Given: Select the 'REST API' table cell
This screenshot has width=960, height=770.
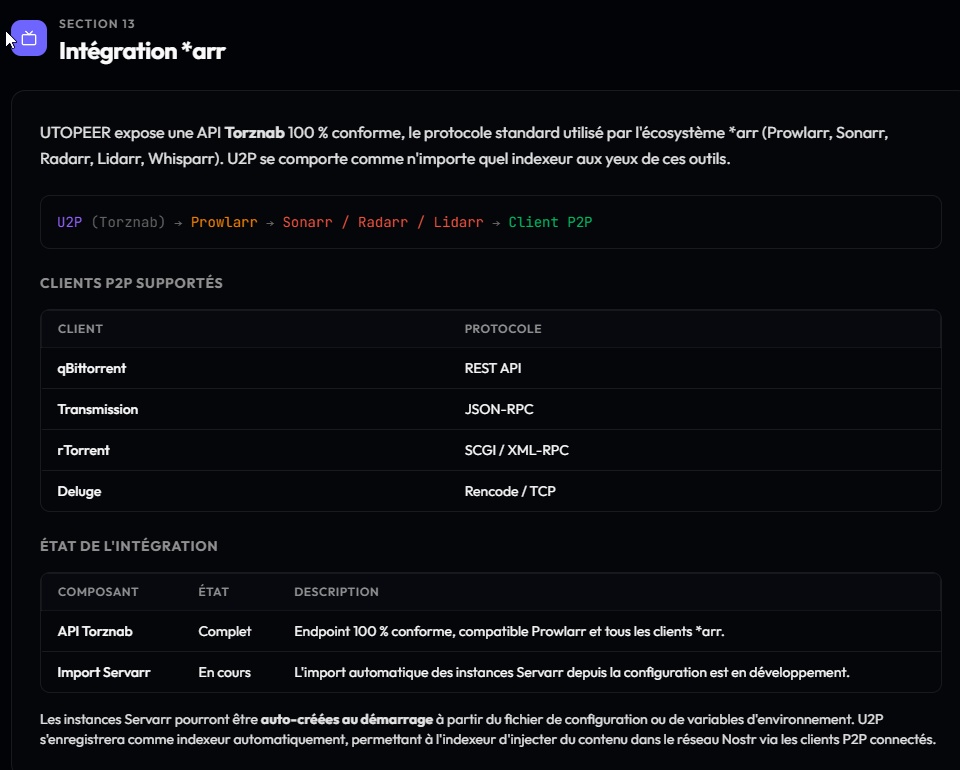Looking at the screenshot, I should tap(493, 368).
